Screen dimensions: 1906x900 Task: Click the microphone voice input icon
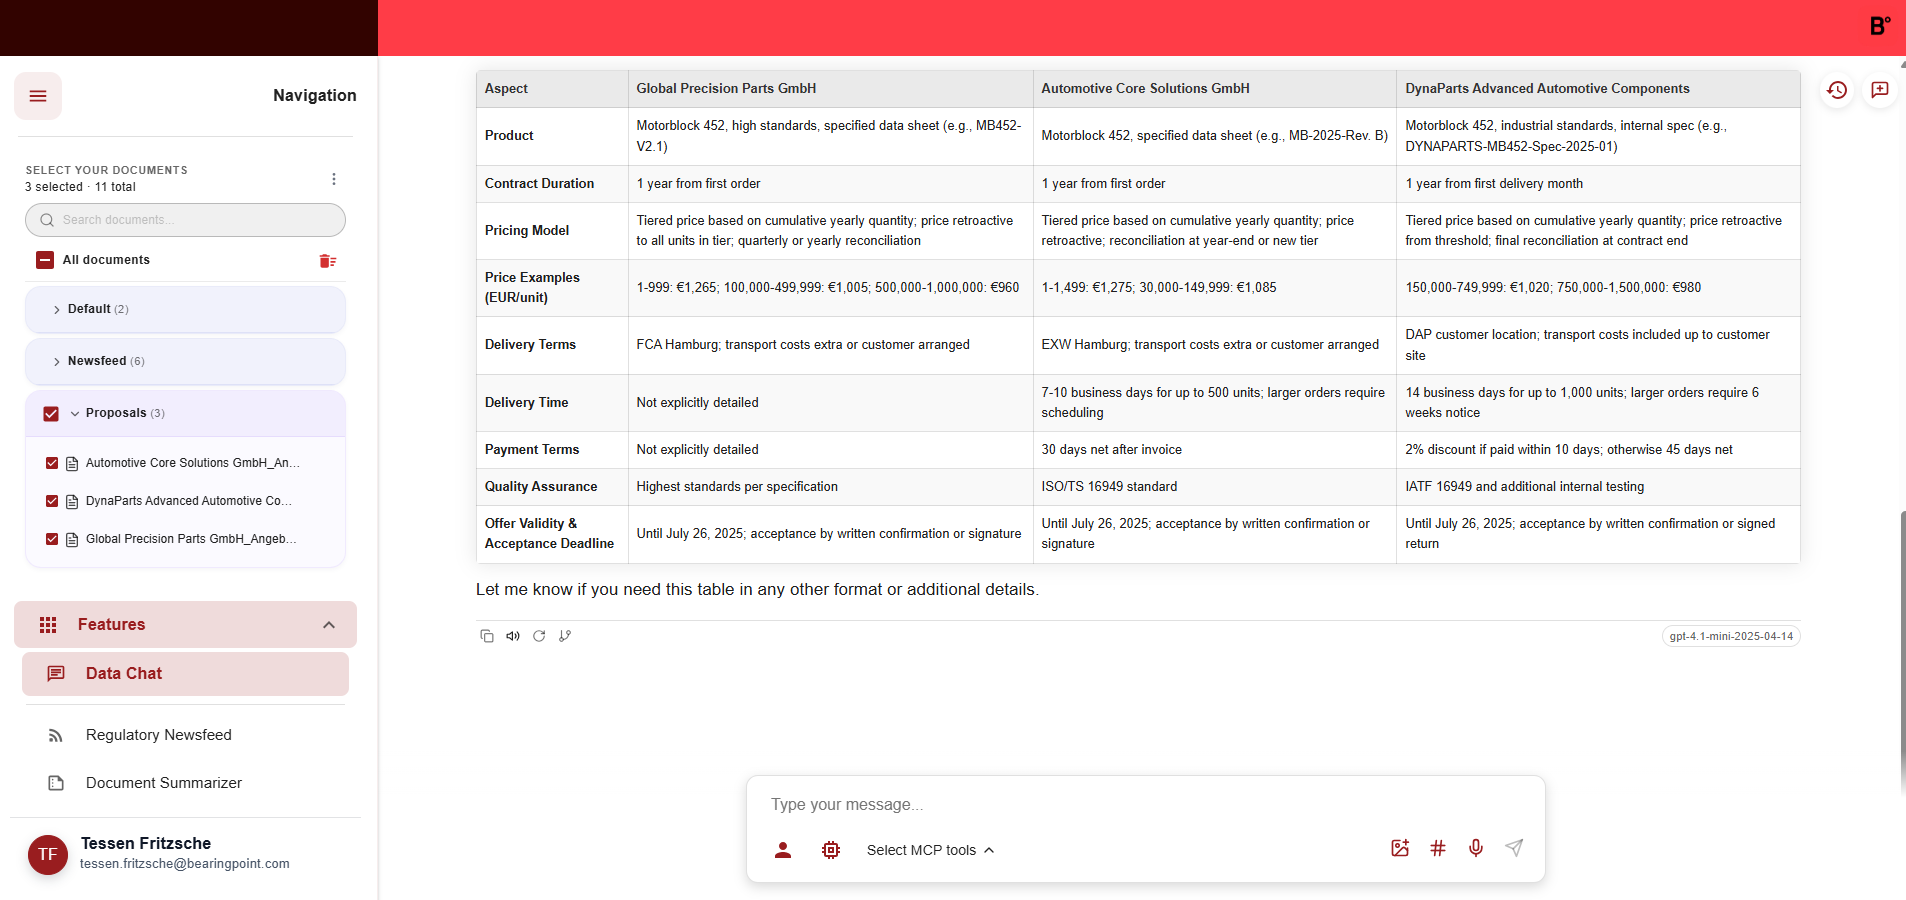(x=1476, y=849)
